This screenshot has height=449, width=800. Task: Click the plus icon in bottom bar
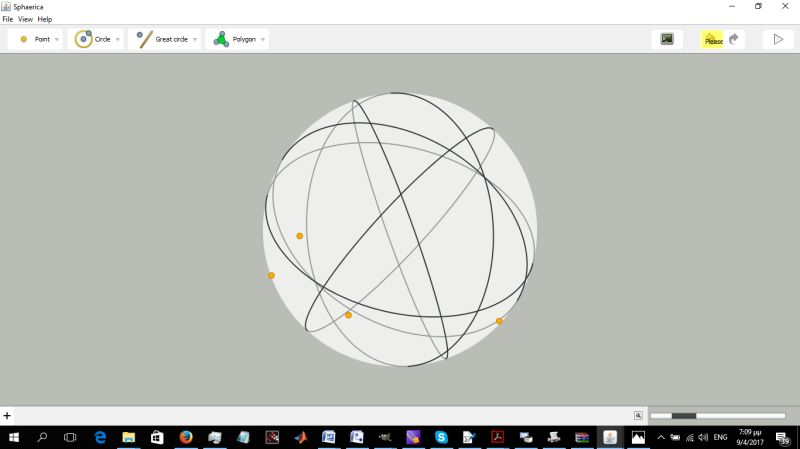pyautogui.click(x=7, y=416)
